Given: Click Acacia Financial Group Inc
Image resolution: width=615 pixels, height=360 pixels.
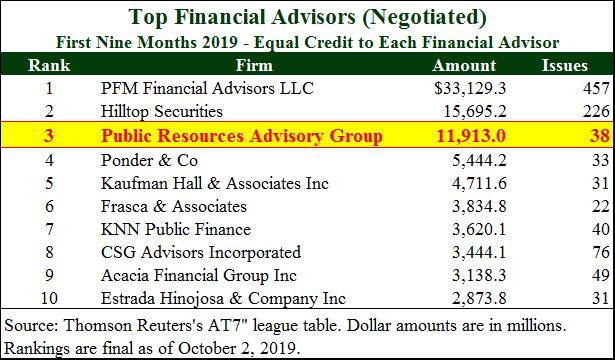Looking at the screenshot, I should coord(199,276).
